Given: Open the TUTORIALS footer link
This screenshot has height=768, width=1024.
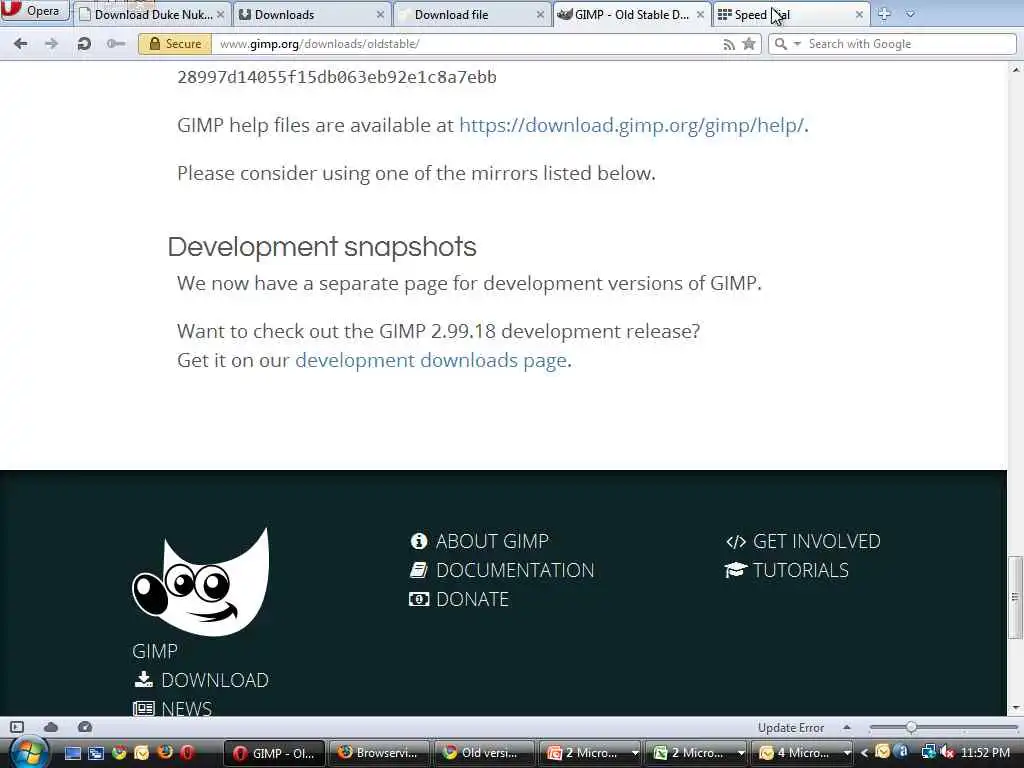Looking at the screenshot, I should click(x=801, y=570).
